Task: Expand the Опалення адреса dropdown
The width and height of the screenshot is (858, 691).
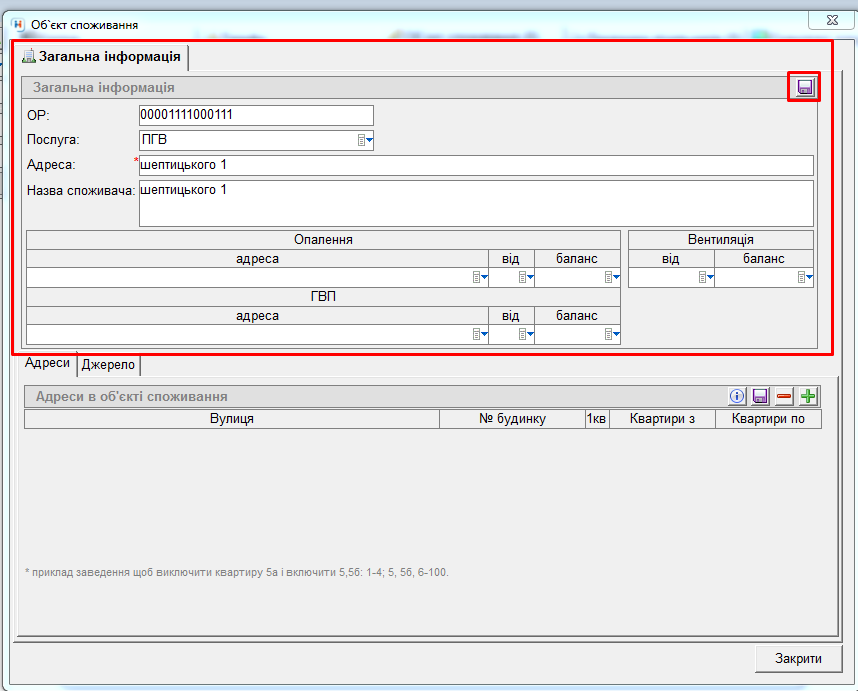Action: coord(480,278)
